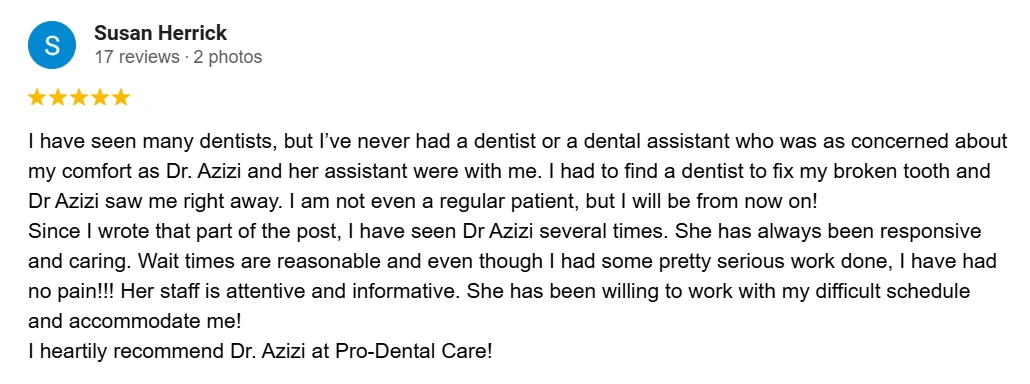Click the line starting 'Since I wrote that part'
The image size is (1030, 384).
pos(504,232)
